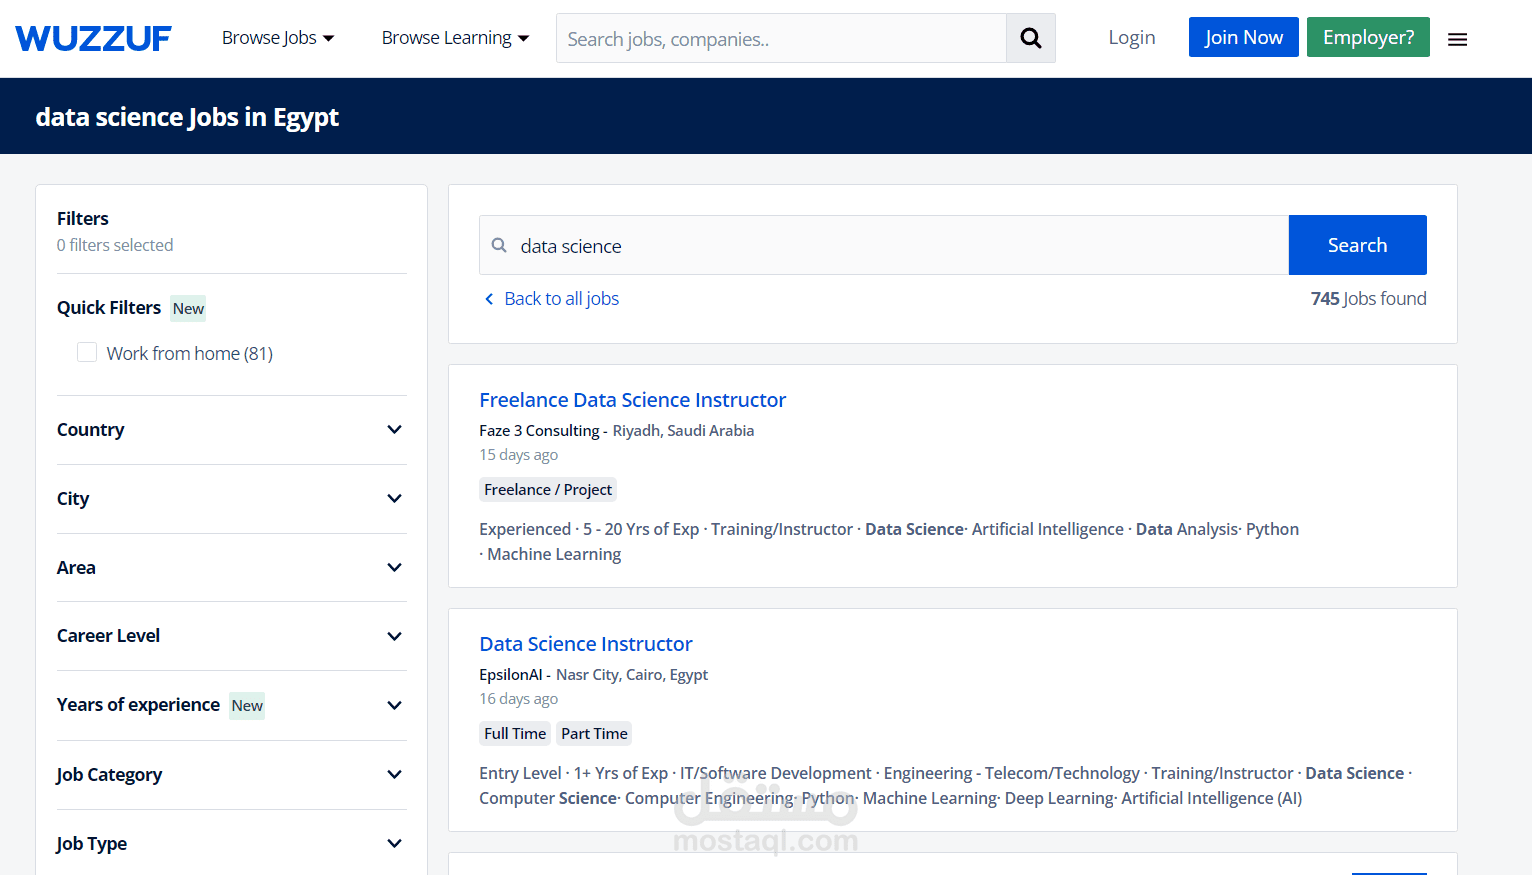This screenshot has height=875, width=1532.
Task: Focus the header search jobs field
Action: click(x=780, y=39)
